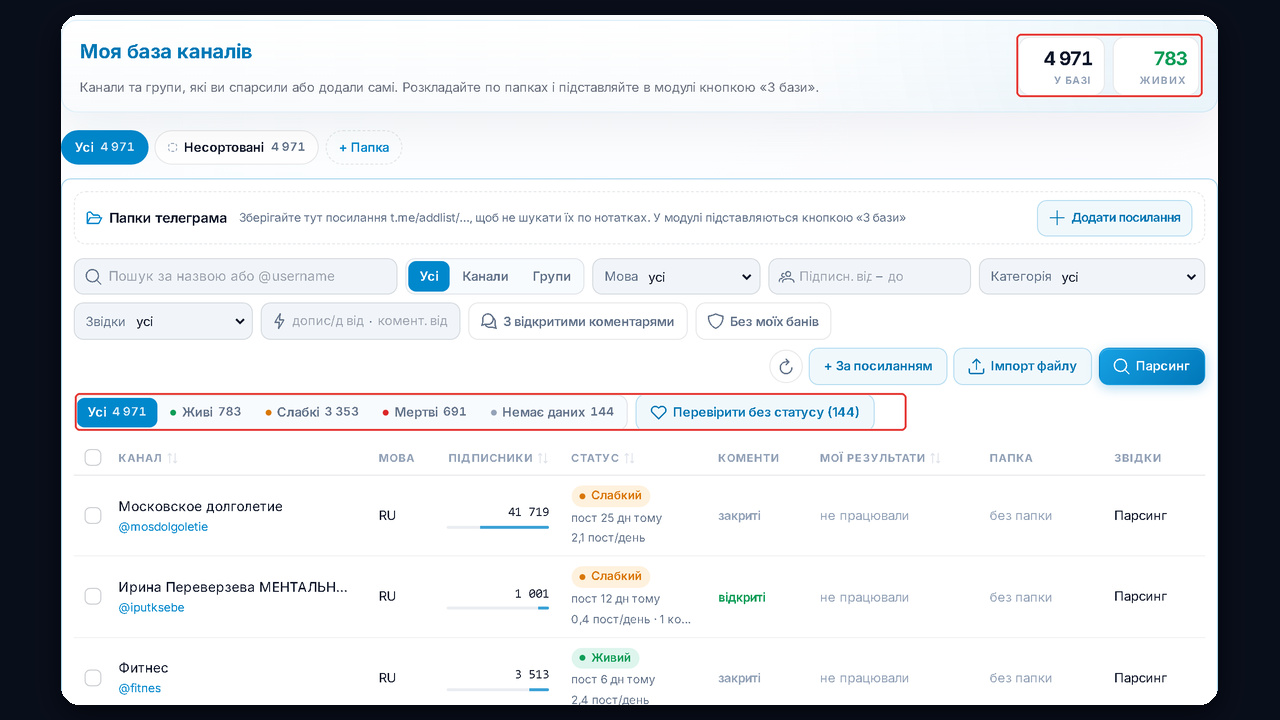Click the search by name or @username field
This screenshot has height=720, width=1280.
click(236, 277)
